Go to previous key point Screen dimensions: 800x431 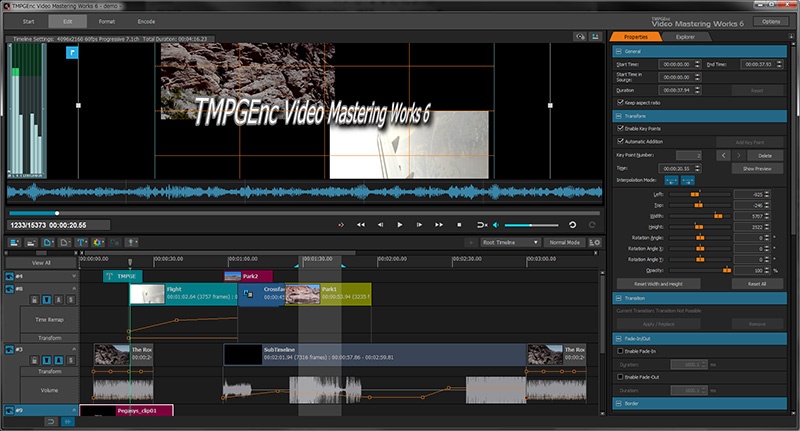[723, 156]
